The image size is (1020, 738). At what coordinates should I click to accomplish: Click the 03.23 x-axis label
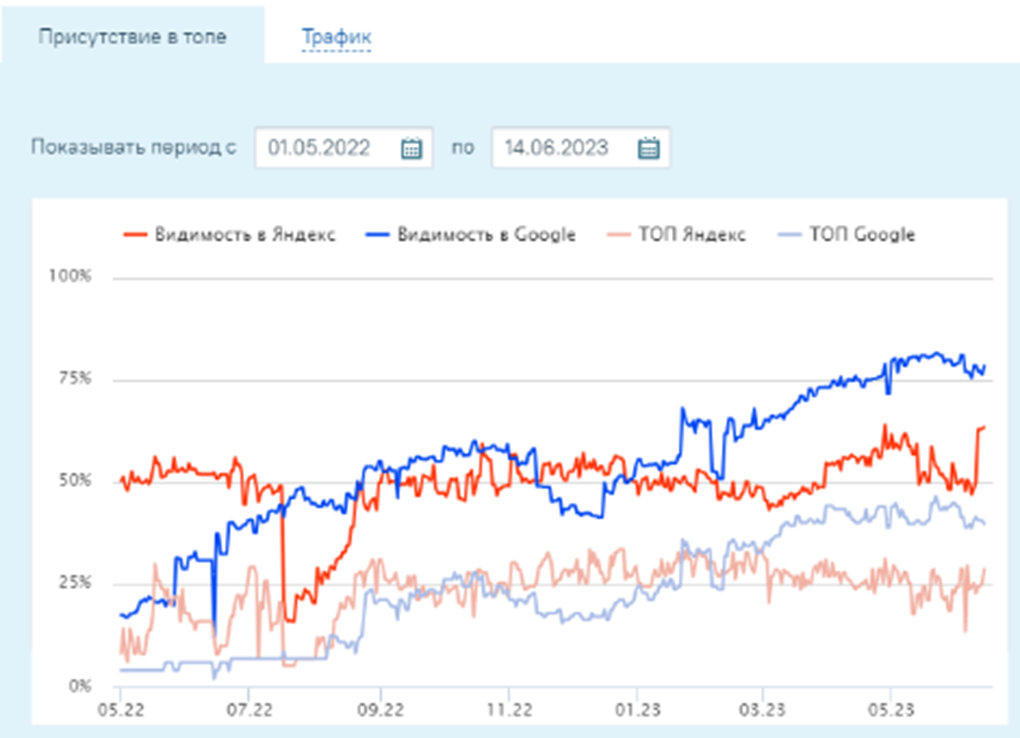click(x=762, y=709)
